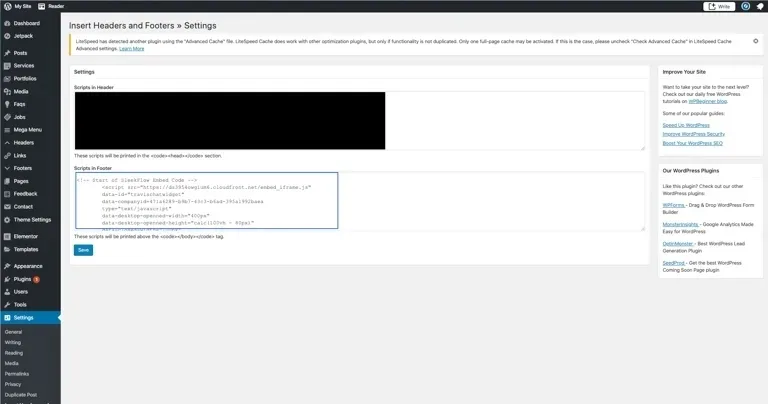Follow the Learn More link in notice
Screen dimensions: 768x404
(x=131, y=48)
